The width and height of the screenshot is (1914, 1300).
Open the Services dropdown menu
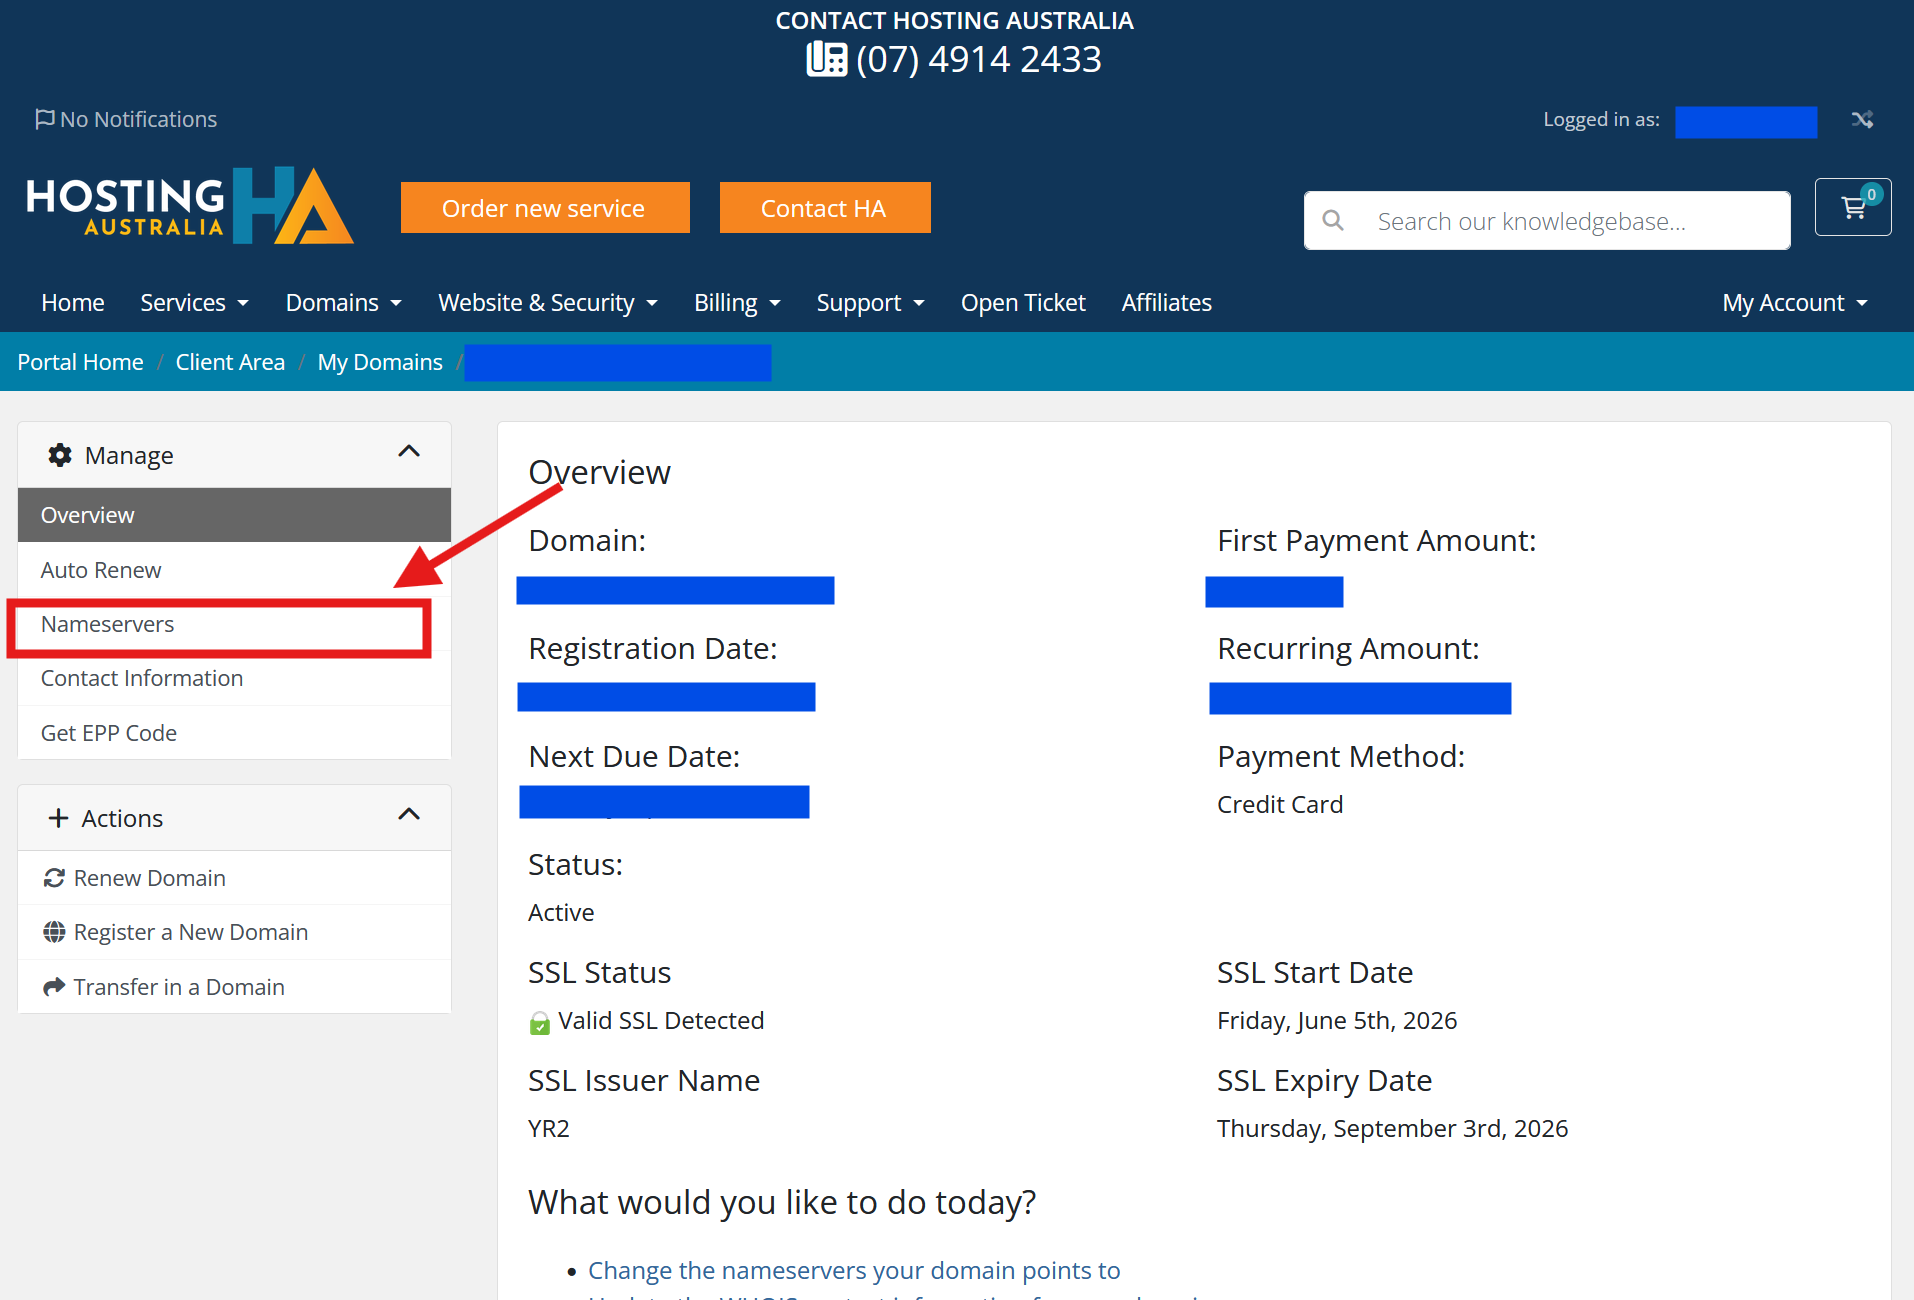[194, 303]
